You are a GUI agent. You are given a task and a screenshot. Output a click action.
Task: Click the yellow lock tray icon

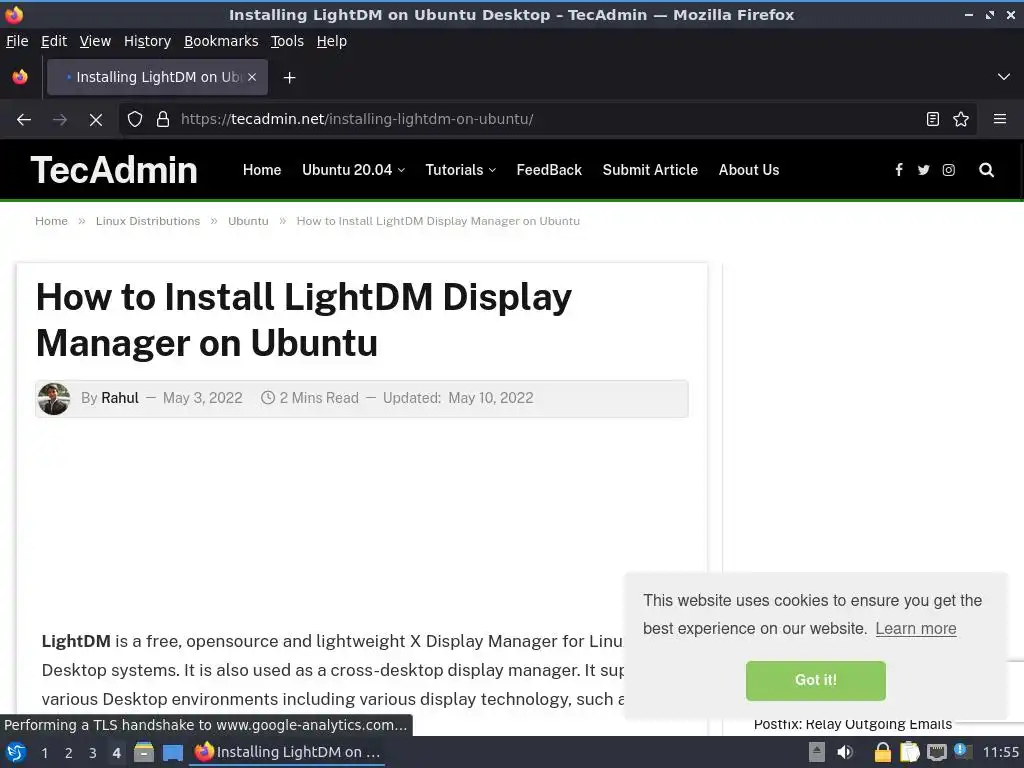[882, 752]
